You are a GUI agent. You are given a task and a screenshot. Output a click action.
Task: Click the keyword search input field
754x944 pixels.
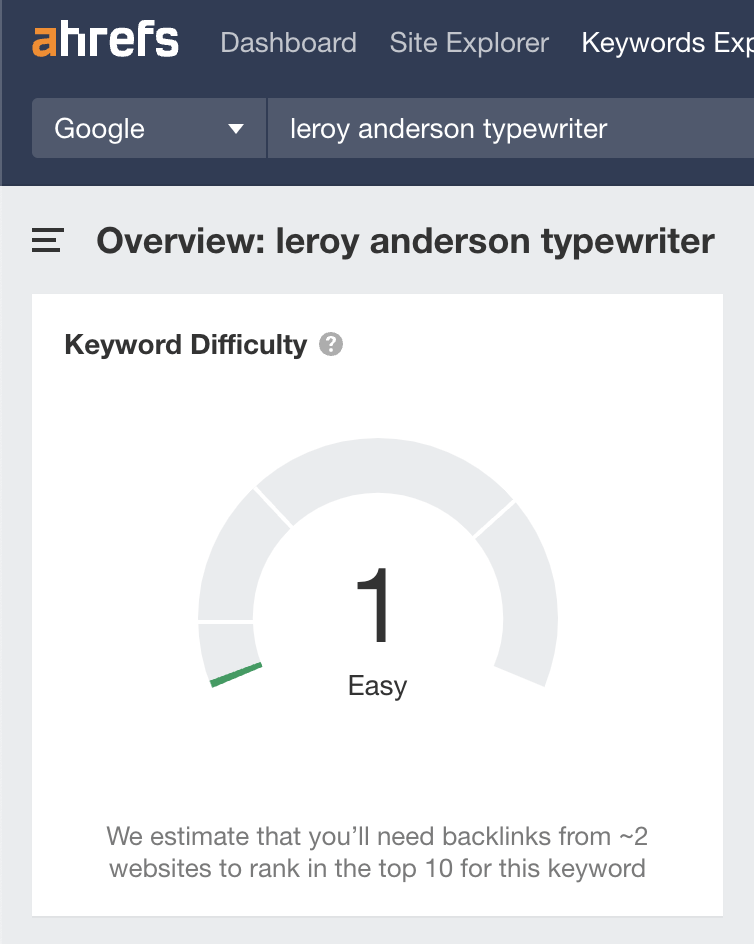pos(511,128)
